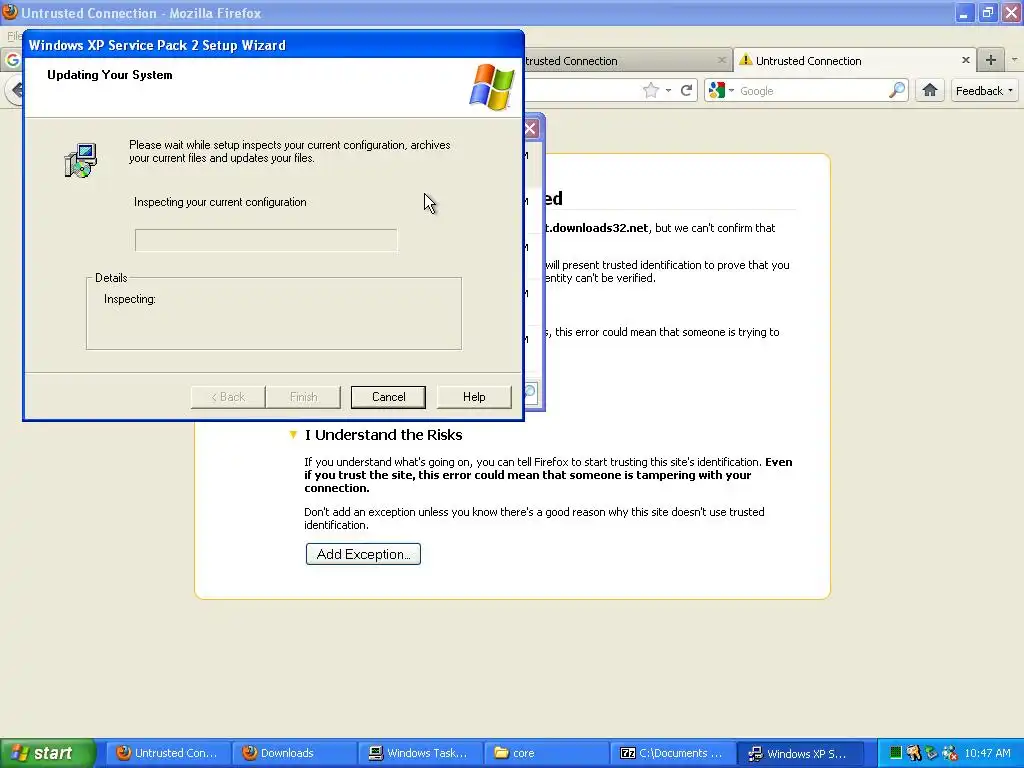Click the Firefox back arrow button
Viewport: 1024px width, 768px height.
(14, 90)
